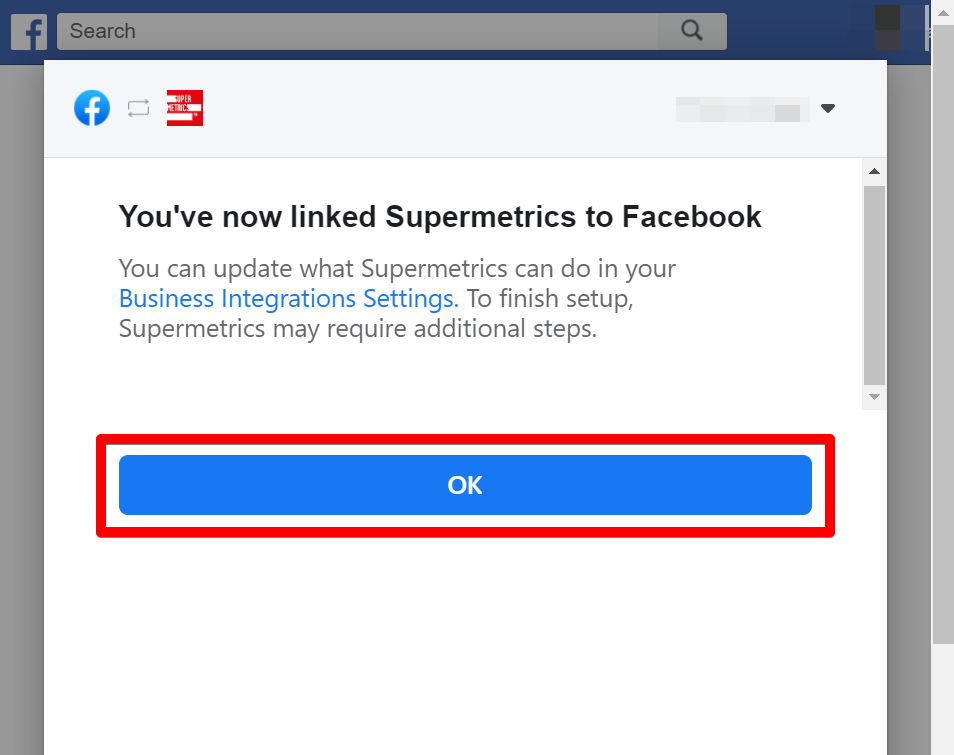The width and height of the screenshot is (954, 755).
Task: Select the search magnifier icon
Action: point(692,31)
